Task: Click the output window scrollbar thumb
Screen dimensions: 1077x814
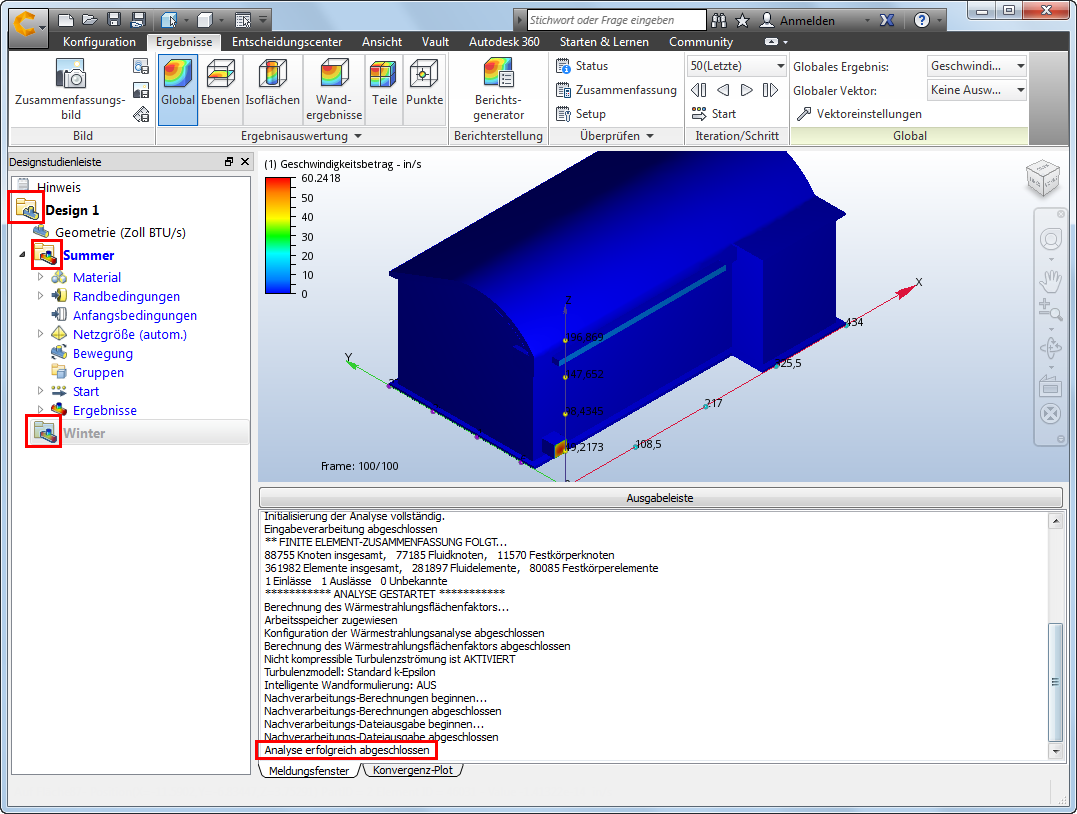Action: coord(1056,682)
